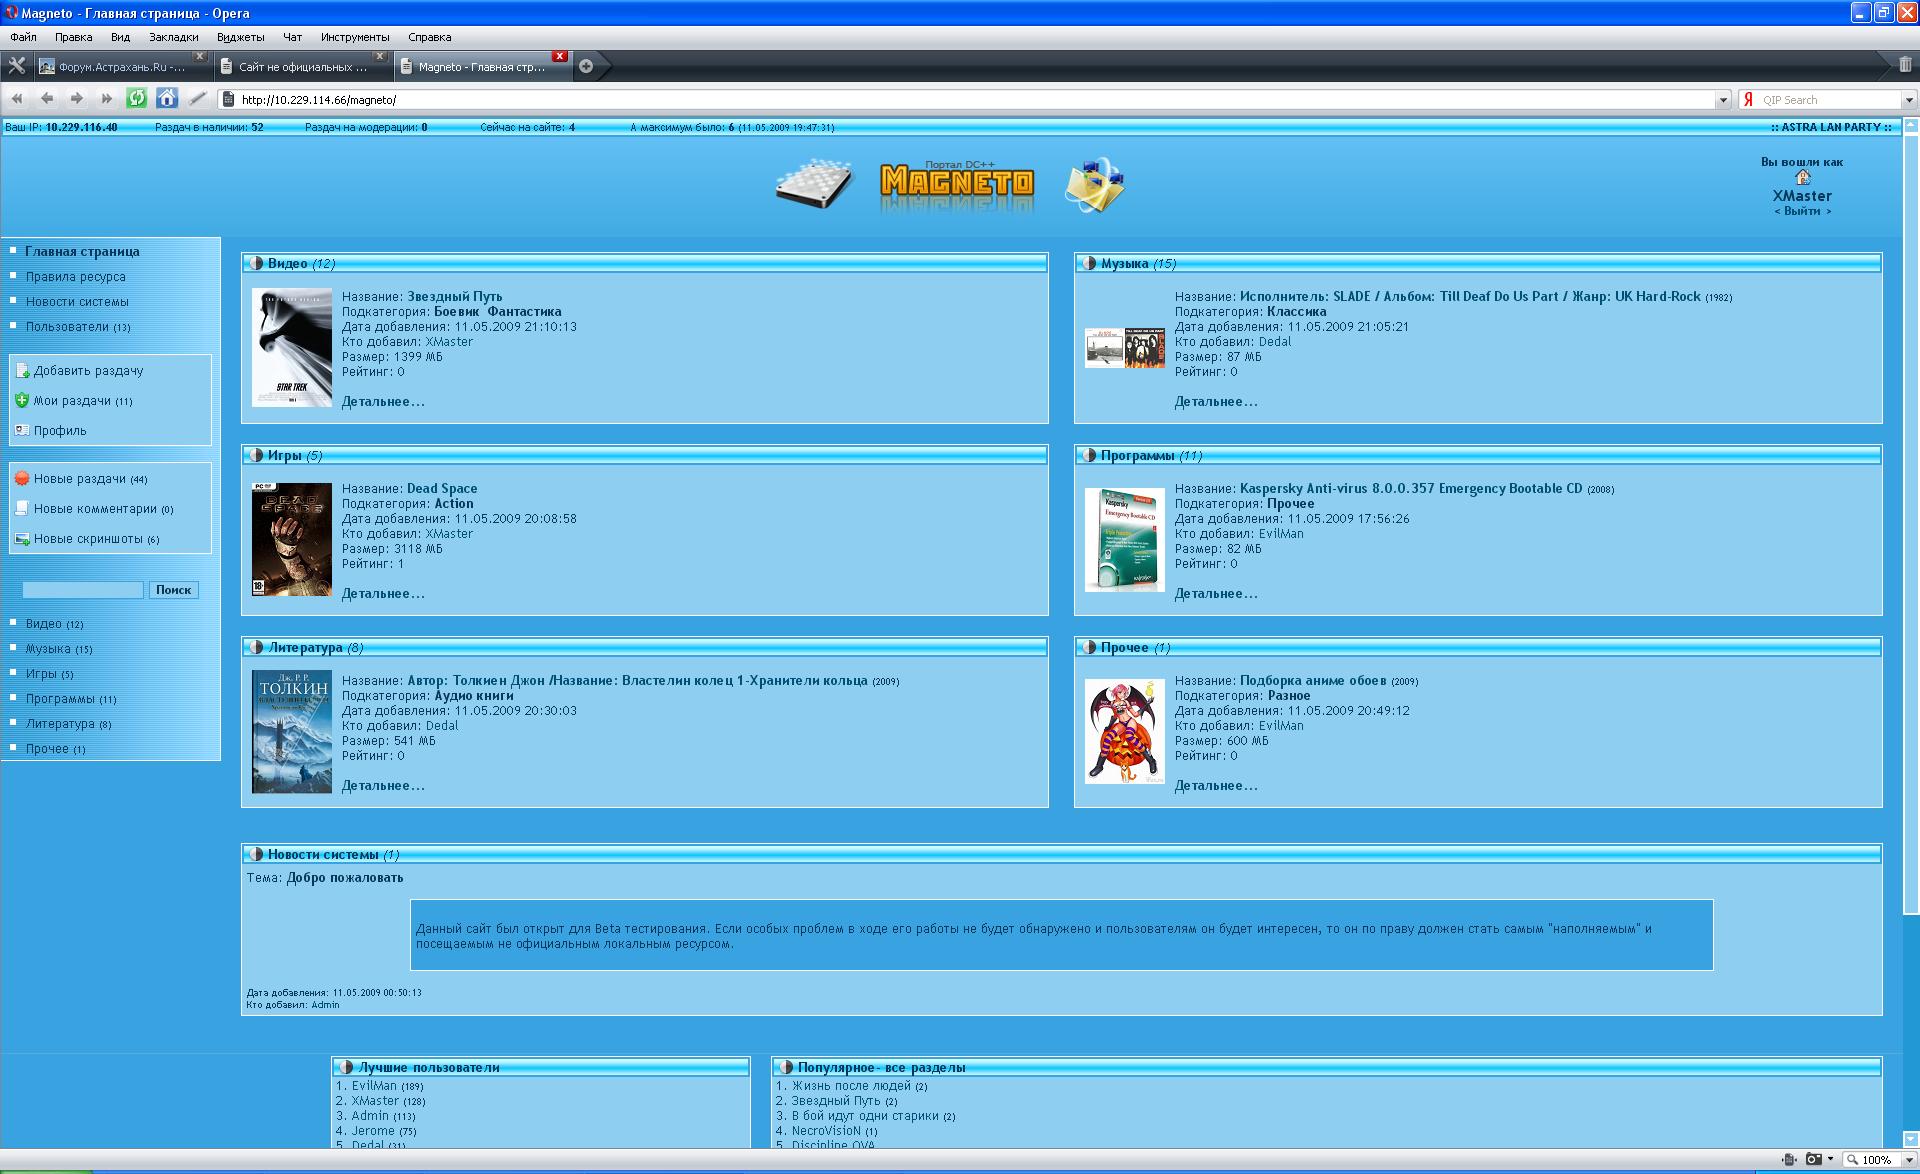This screenshot has width=1920, height=1174.
Task: Open the Правила ресурса sidebar link
Action: [x=76, y=277]
